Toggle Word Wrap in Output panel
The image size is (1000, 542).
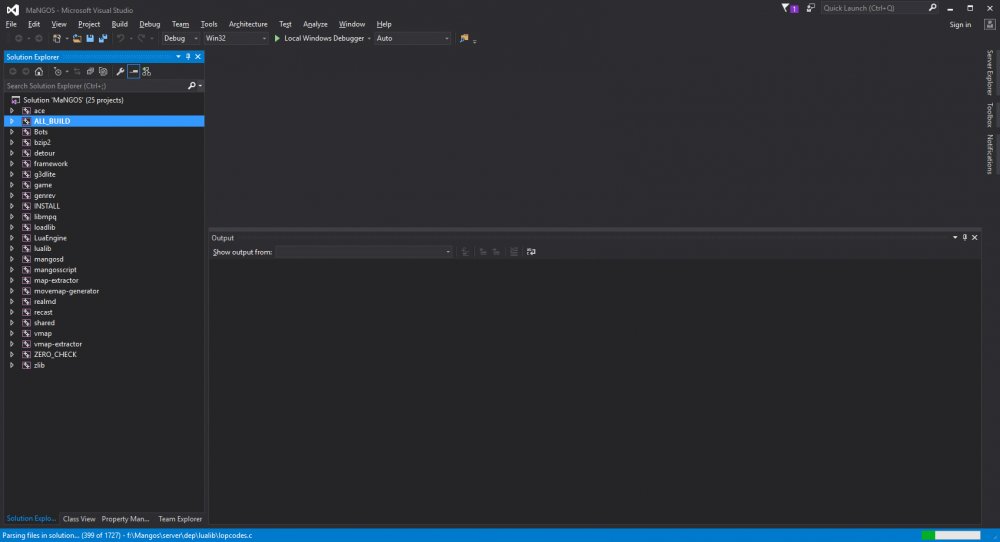point(531,252)
